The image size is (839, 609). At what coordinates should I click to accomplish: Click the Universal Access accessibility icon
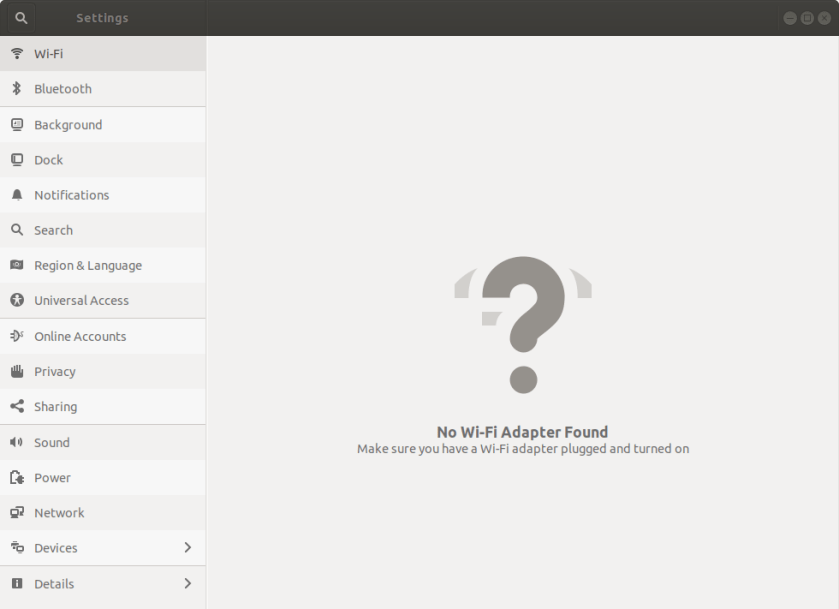tap(16, 300)
